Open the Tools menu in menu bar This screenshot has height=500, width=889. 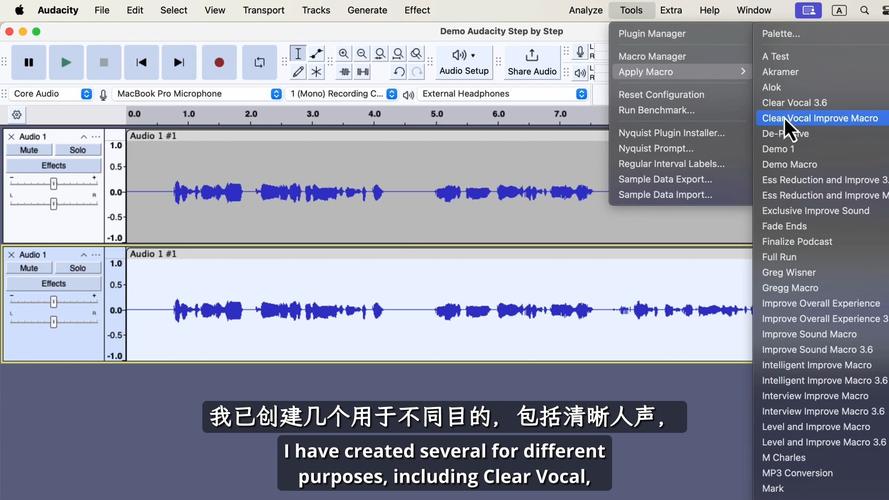coord(631,10)
